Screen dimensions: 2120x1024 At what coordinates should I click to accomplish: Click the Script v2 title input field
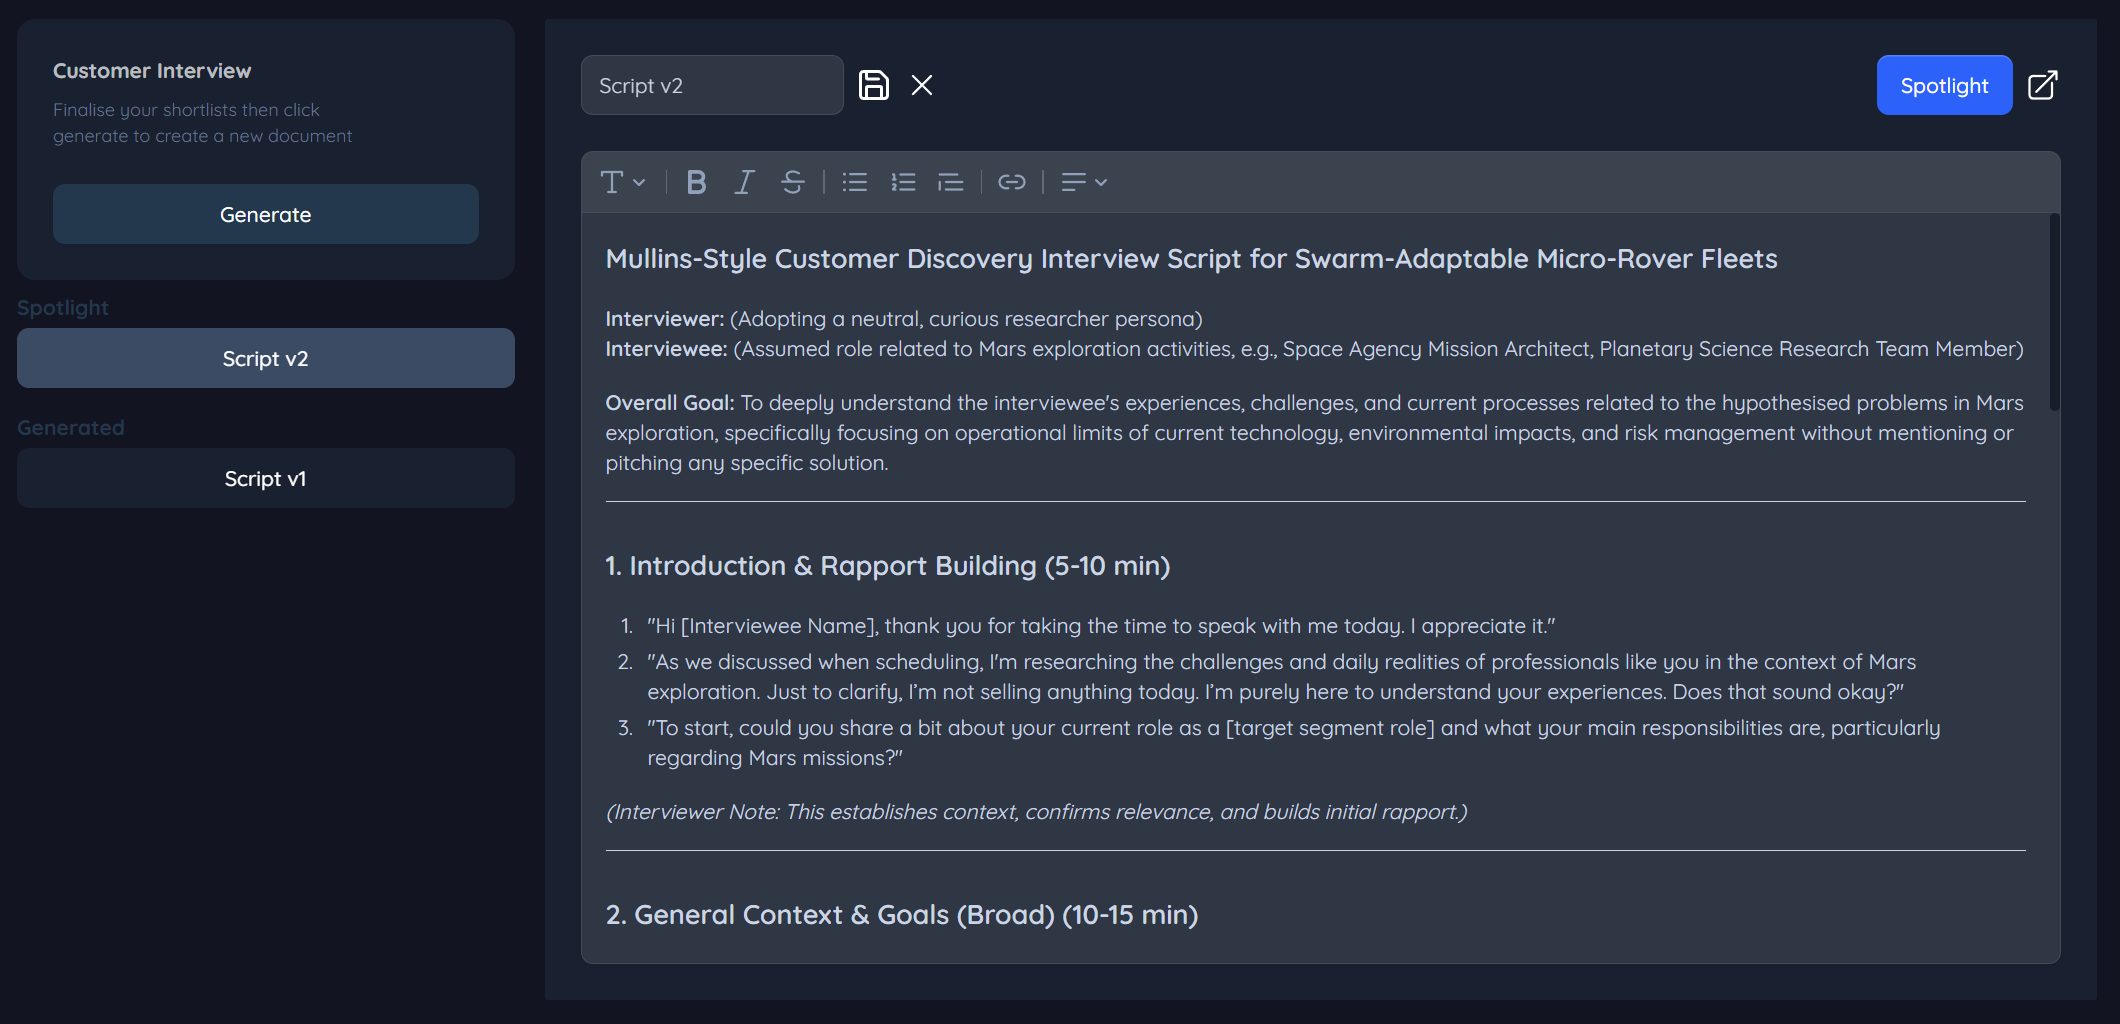point(711,85)
